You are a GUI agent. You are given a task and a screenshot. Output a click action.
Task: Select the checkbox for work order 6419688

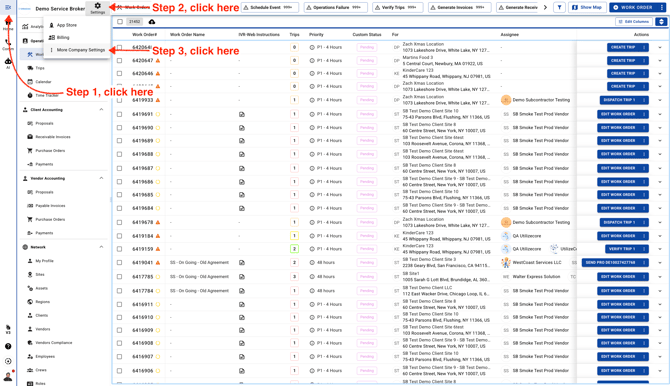pos(120,154)
